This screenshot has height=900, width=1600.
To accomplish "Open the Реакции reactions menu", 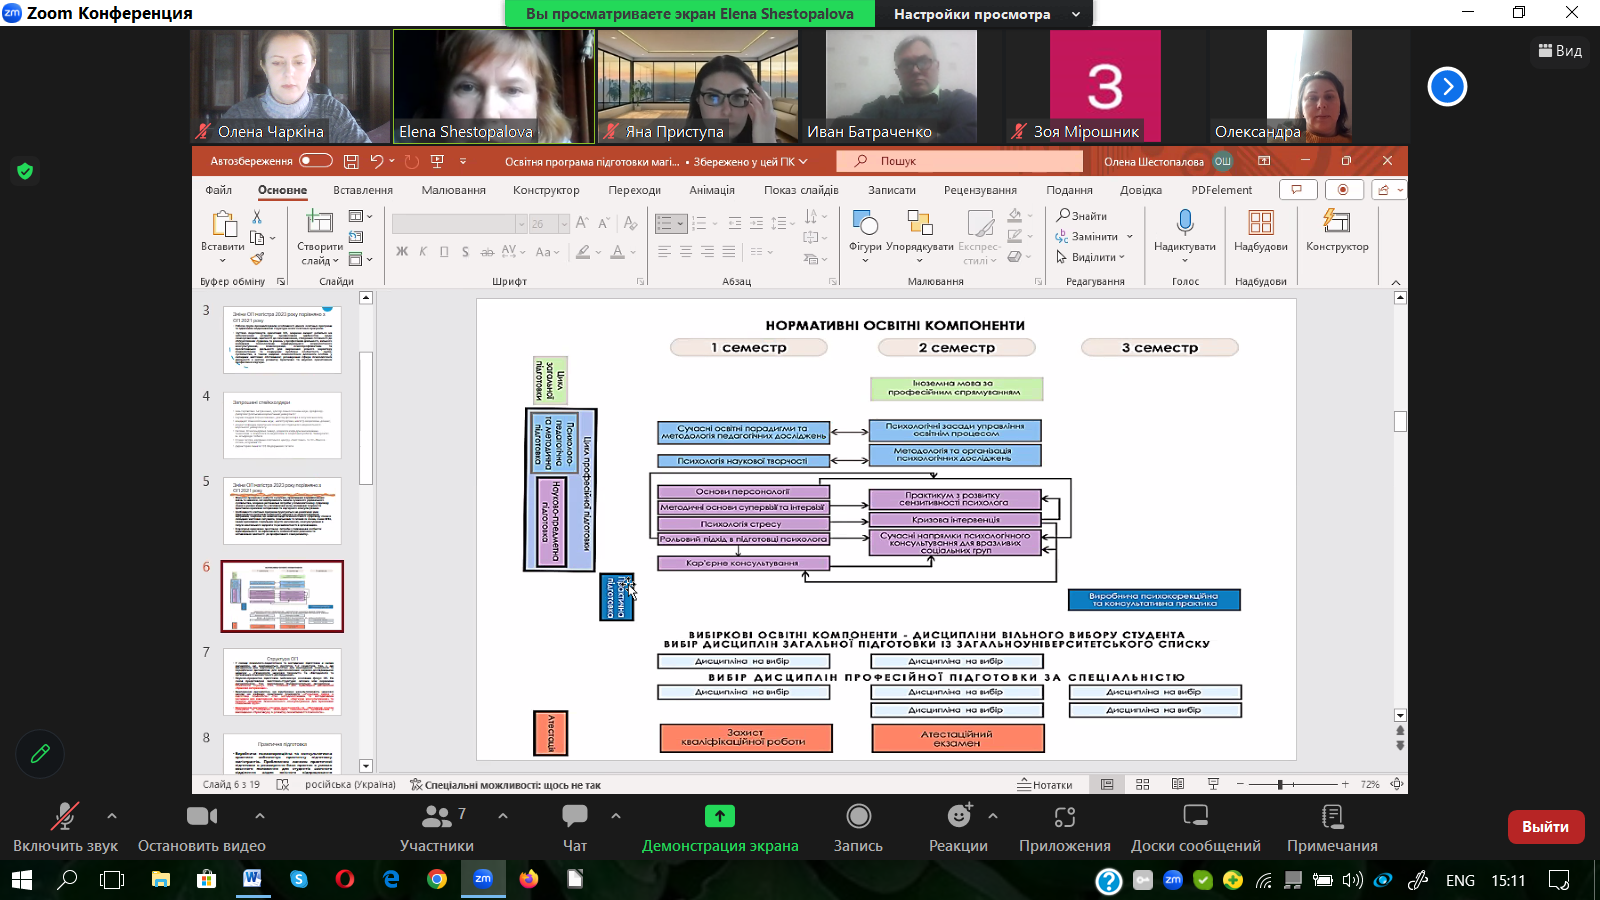I will (958, 828).
